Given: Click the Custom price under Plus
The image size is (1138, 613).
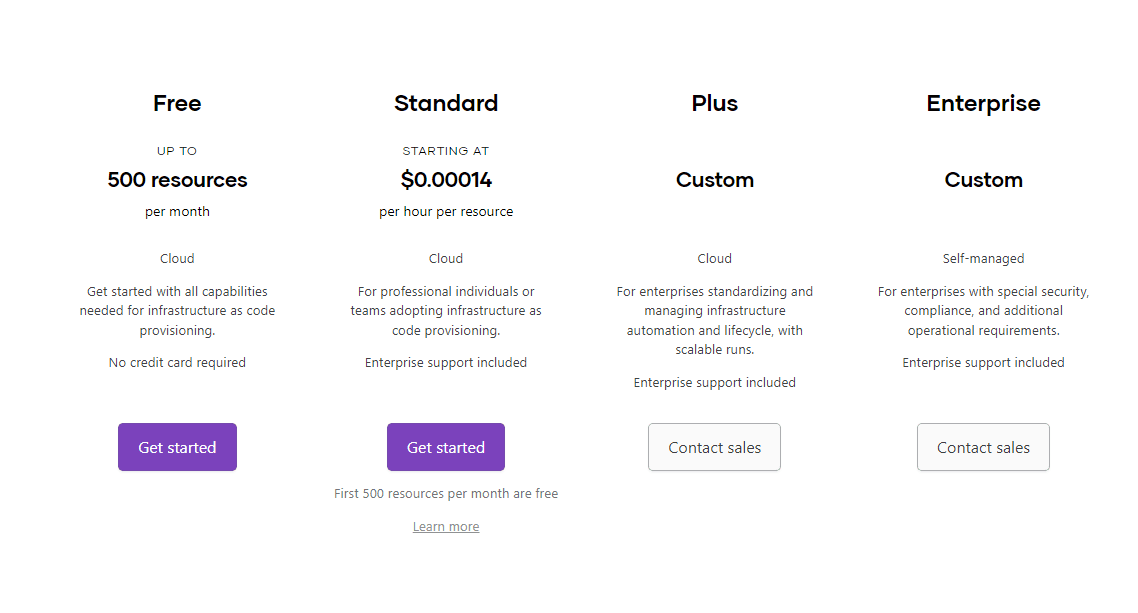Looking at the screenshot, I should 714,180.
